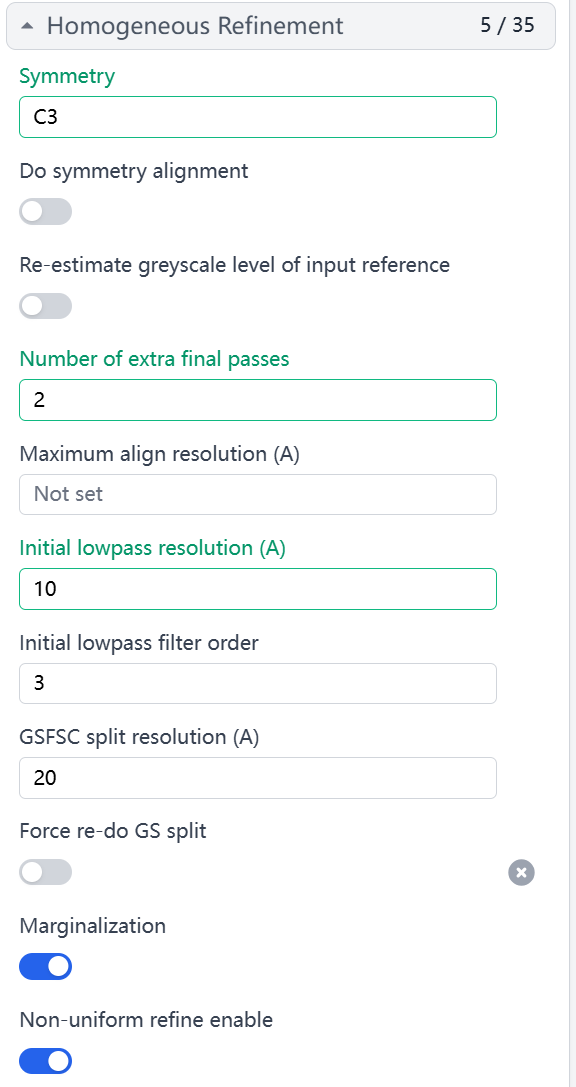Click the 5 / 35 parameter counter

point(507,25)
